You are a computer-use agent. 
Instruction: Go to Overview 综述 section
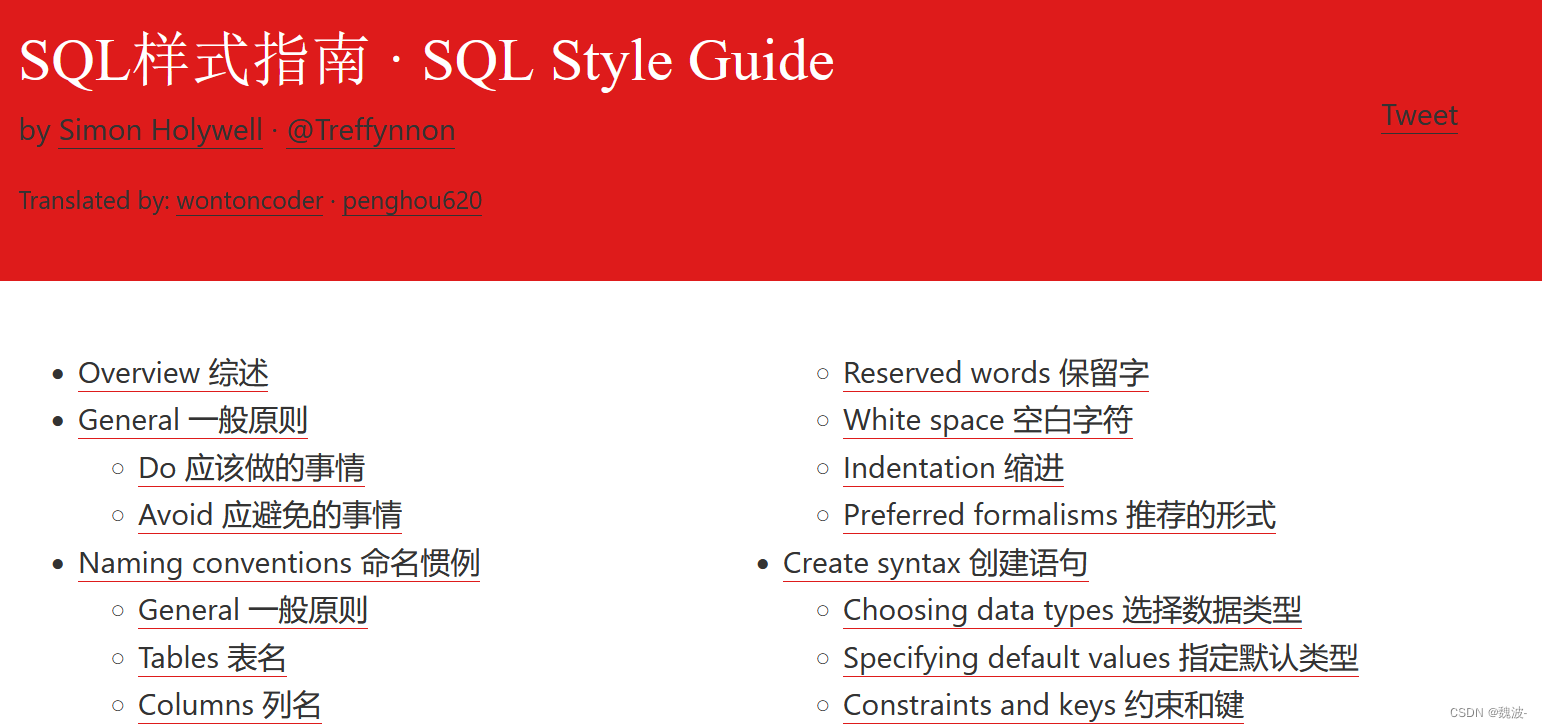174,373
